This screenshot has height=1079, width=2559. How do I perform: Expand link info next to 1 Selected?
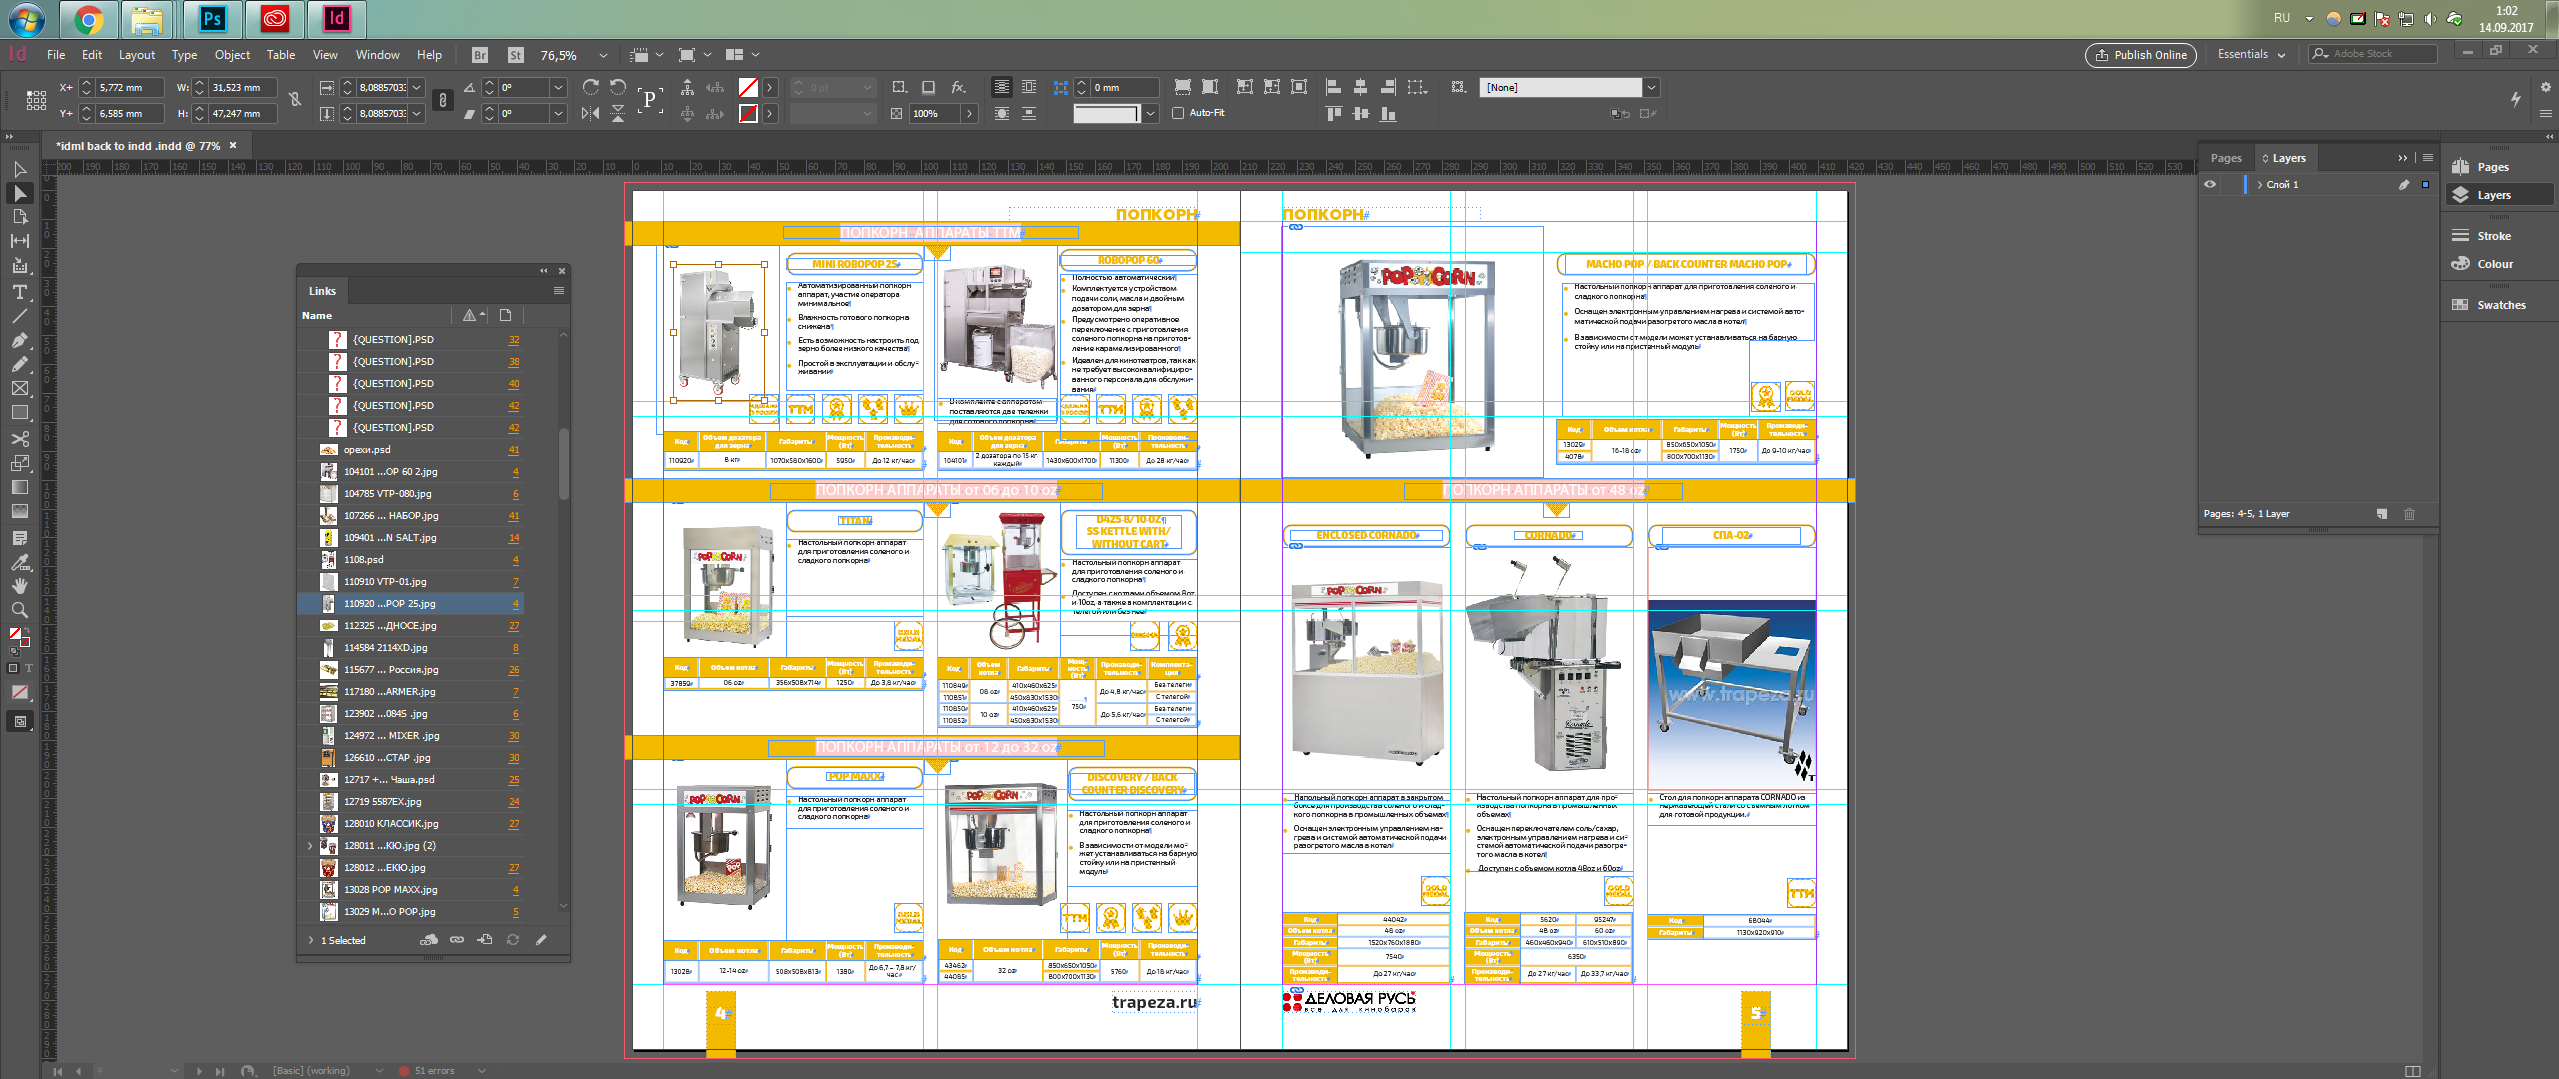(311, 940)
